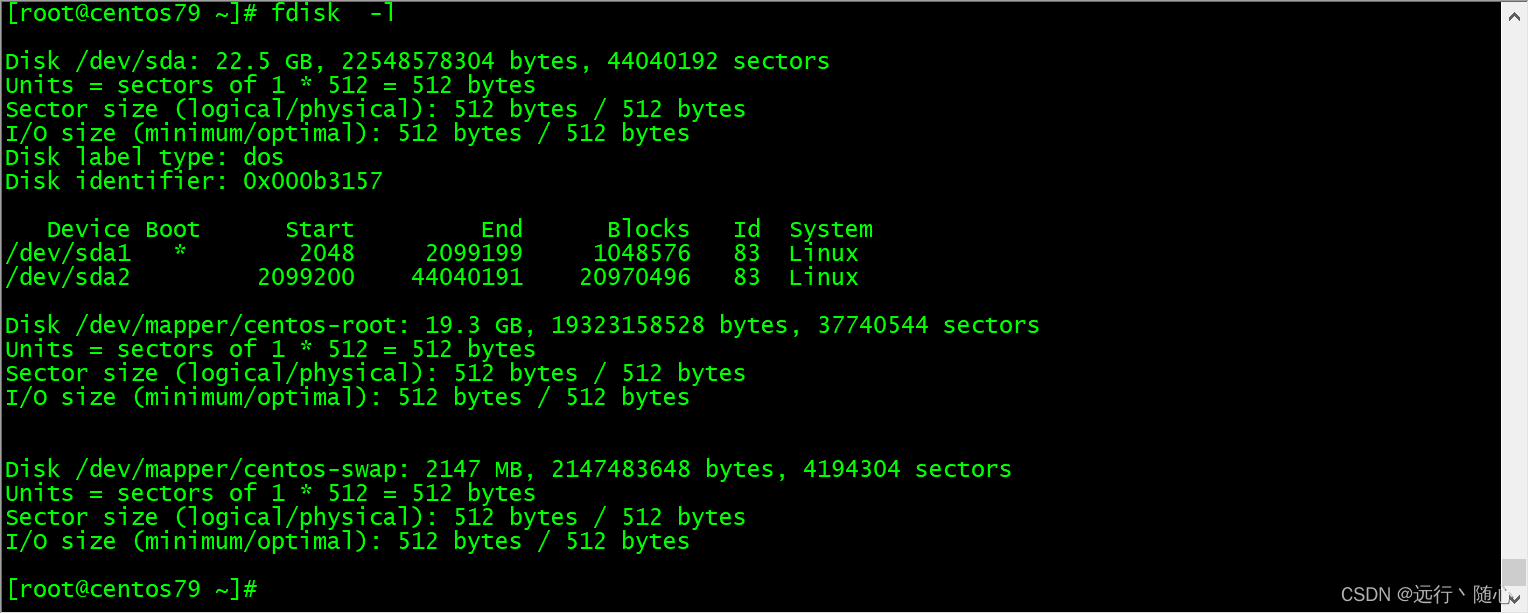Click the '/dev/mapper/centos-swap' disk line
This screenshot has width=1529, height=614.
point(508,470)
